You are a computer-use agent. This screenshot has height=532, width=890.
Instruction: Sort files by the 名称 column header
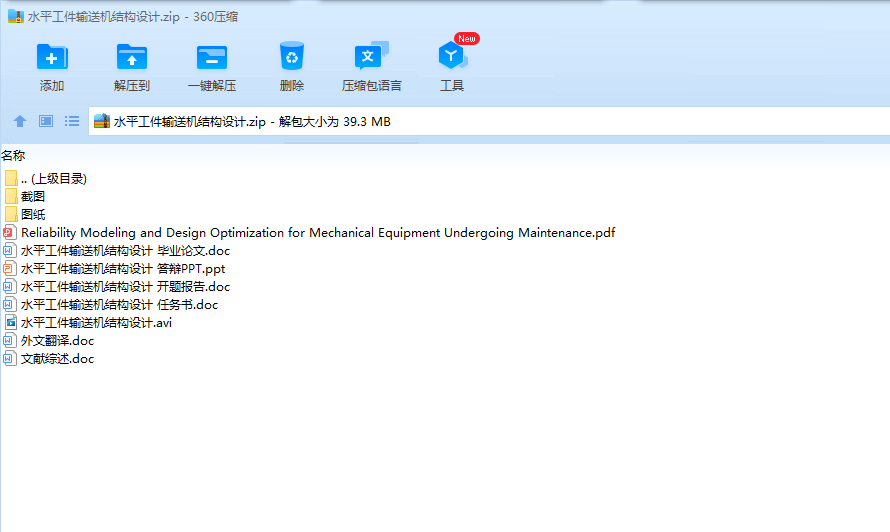tap(13, 155)
